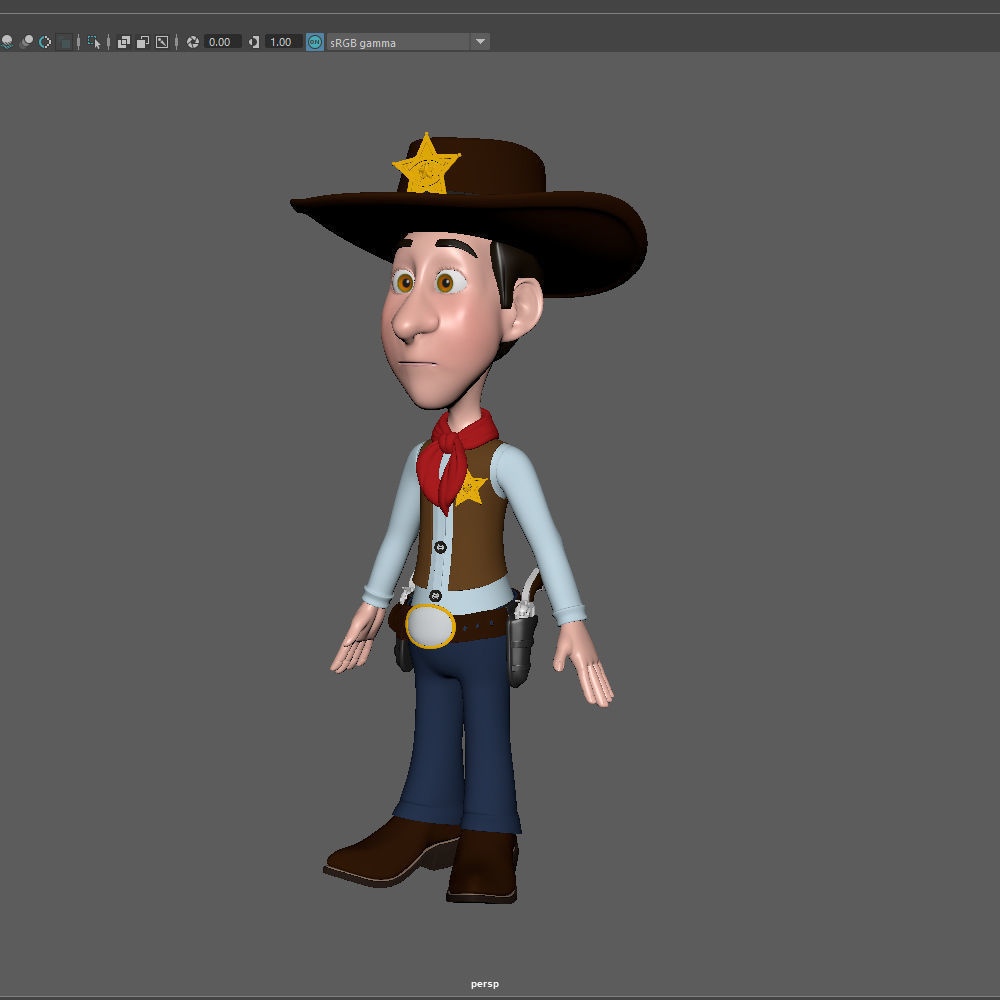
Task: Select the gold star badge on the vest
Action: (473, 489)
